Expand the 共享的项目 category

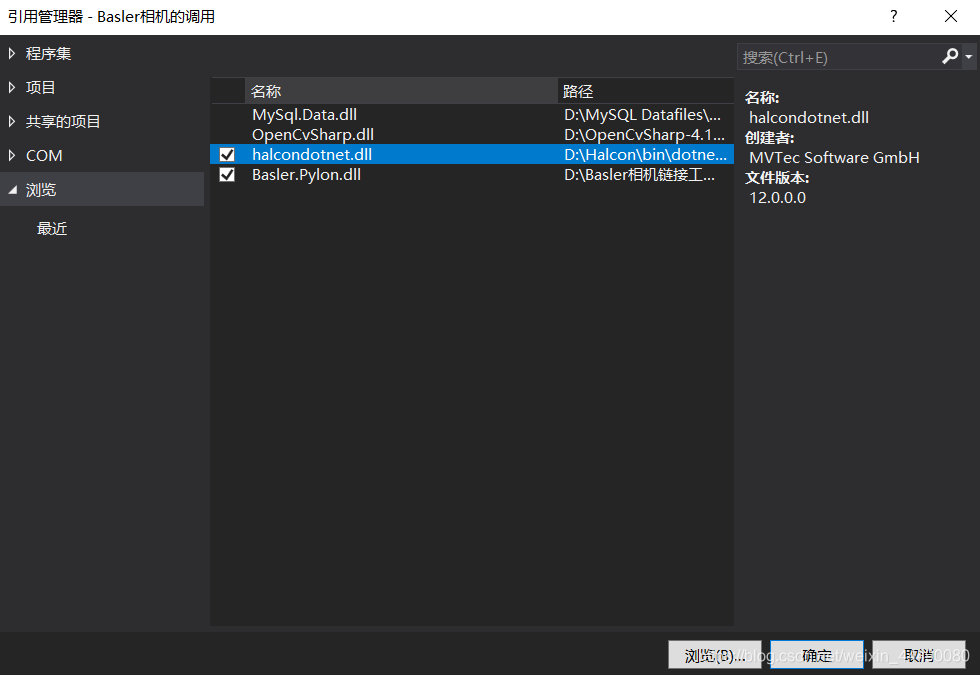click(x=14, y=121)
